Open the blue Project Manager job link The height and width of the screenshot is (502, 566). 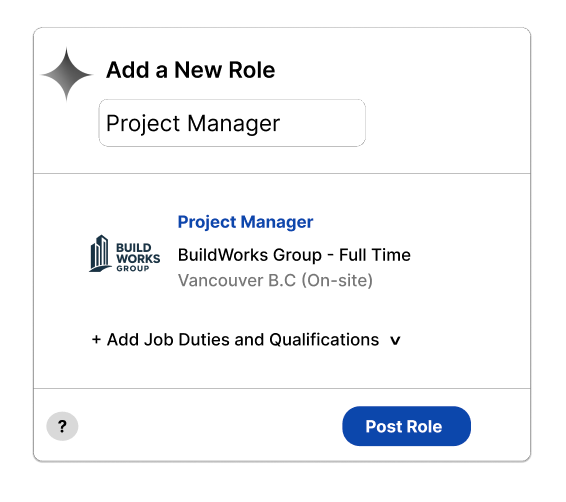245,222
